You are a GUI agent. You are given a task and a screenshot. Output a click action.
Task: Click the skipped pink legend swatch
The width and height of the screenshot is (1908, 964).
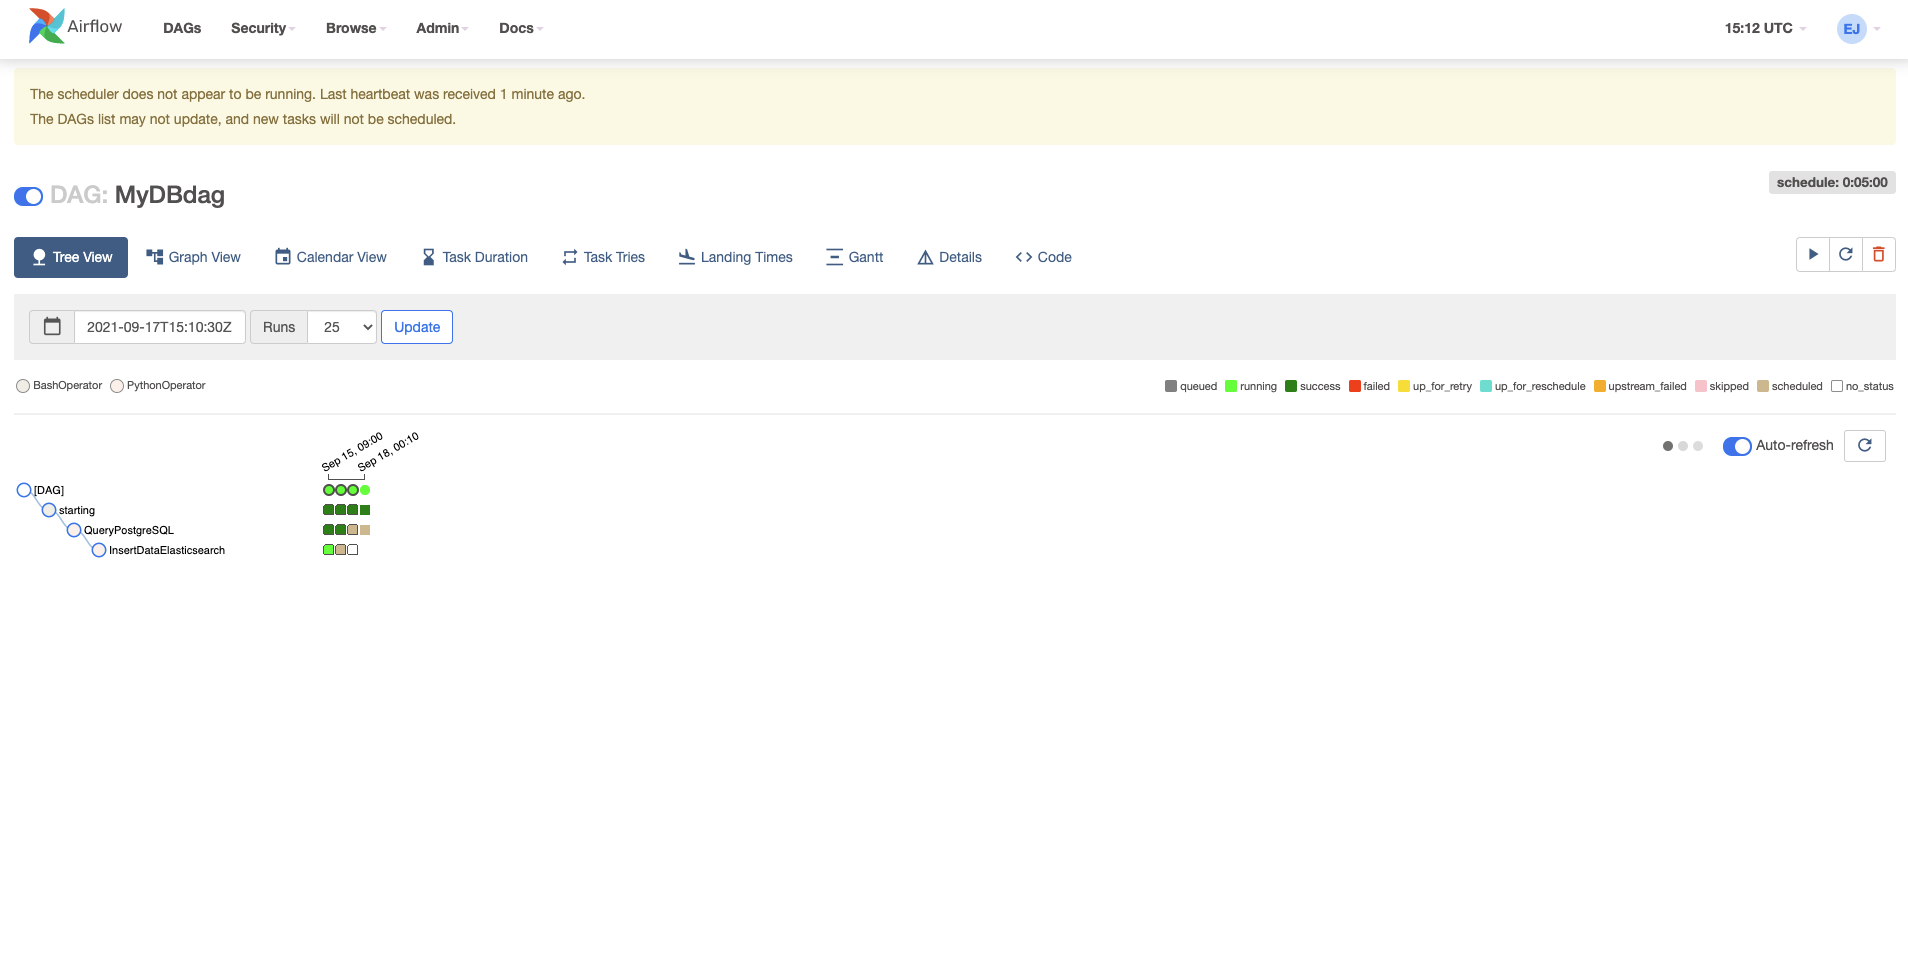[1701, 386]
